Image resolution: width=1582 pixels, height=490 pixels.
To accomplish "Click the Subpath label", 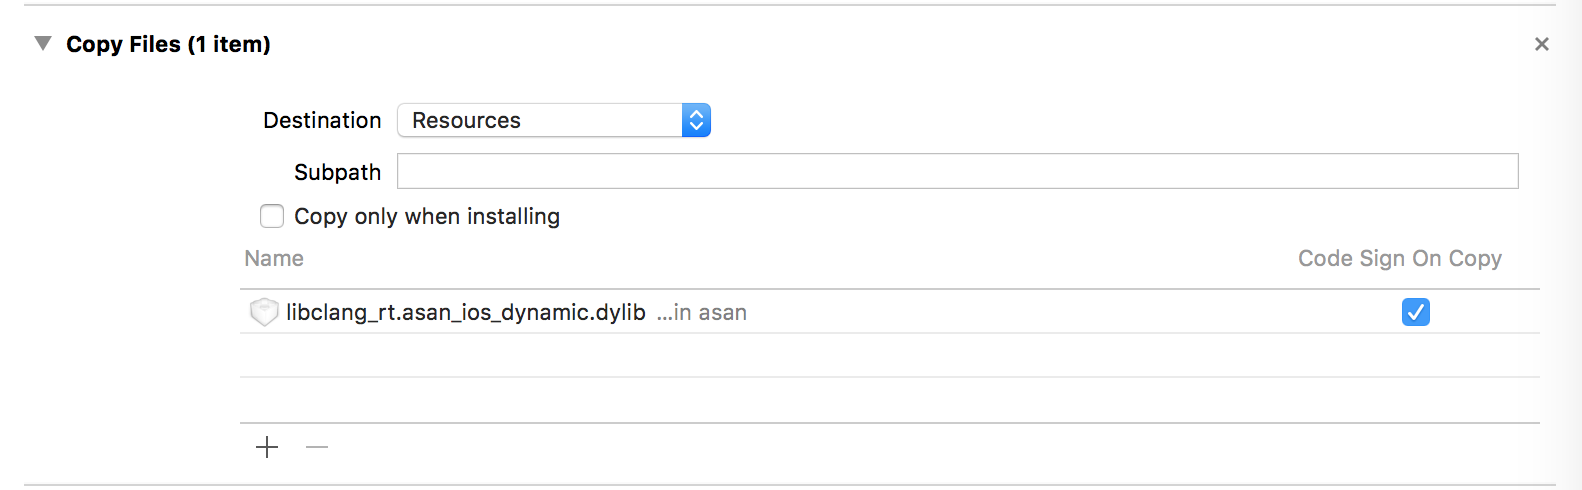I will pyautogui.click(x=337, y=172).
